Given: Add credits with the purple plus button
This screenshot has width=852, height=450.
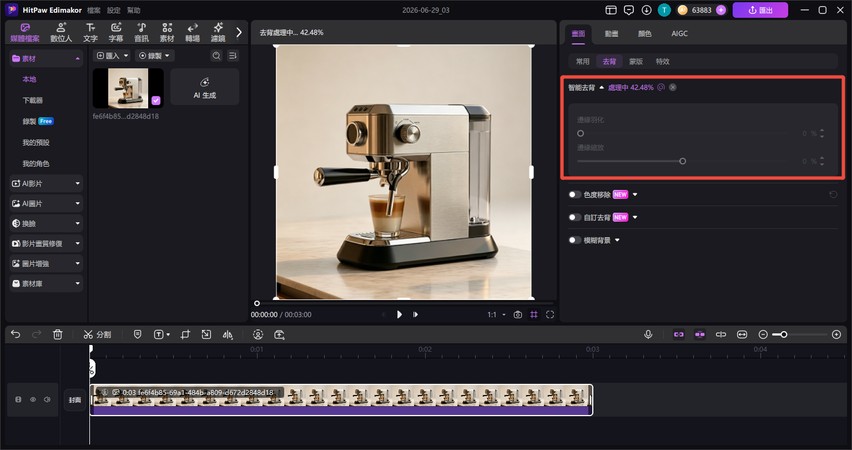Looking at the screenshot, I should tap(721, 10).
